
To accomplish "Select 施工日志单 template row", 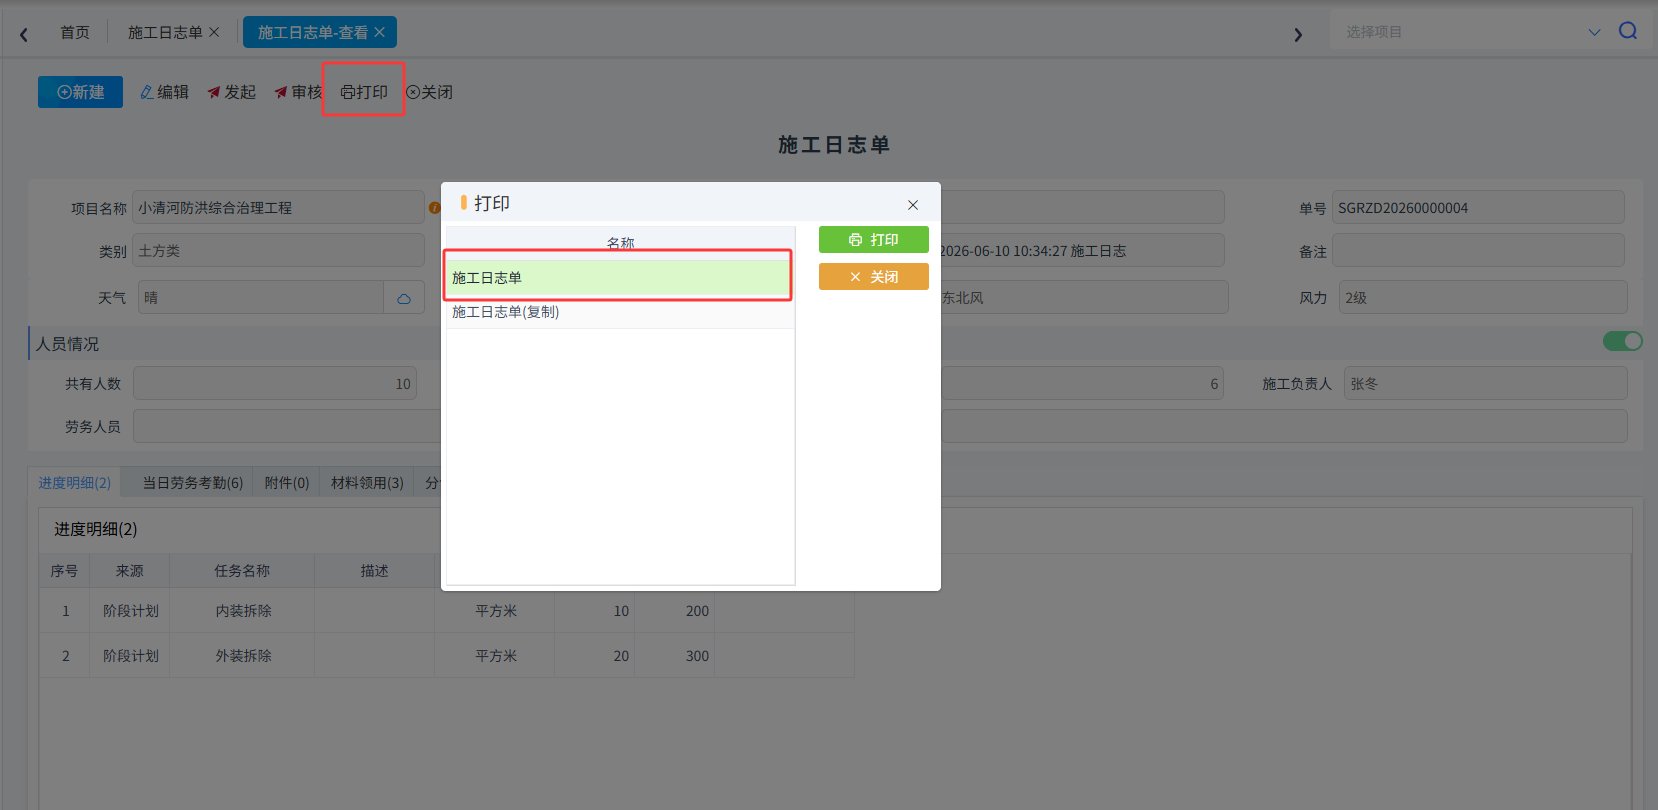I will [x=620, y=278].
